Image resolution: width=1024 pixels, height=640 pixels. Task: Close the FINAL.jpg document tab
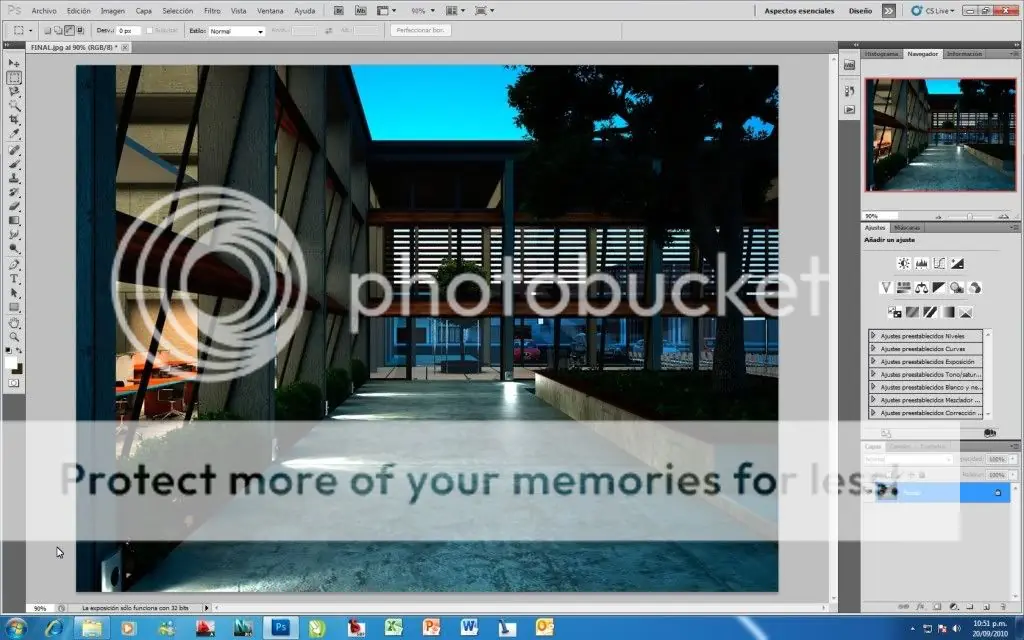tap(125, 47)
